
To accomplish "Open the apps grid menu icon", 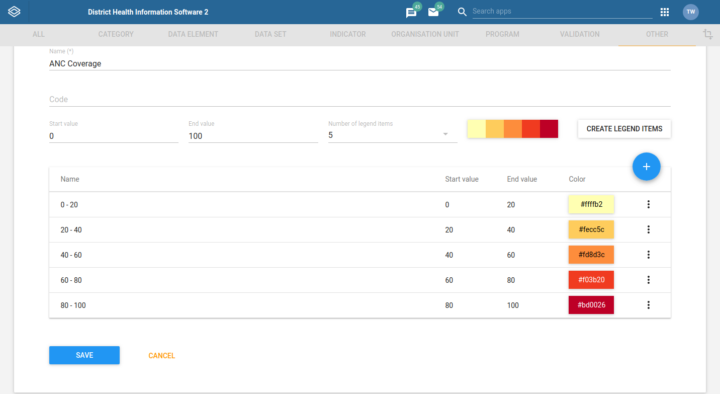I will point(664,12).
